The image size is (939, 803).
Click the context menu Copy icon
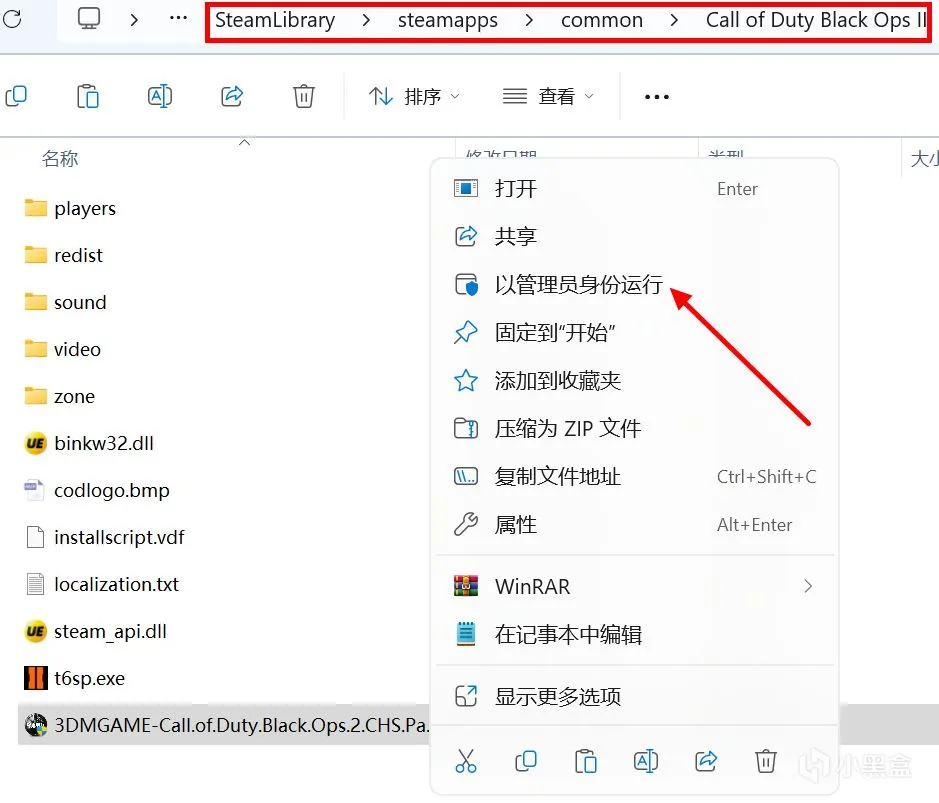(x=526, y=761)
